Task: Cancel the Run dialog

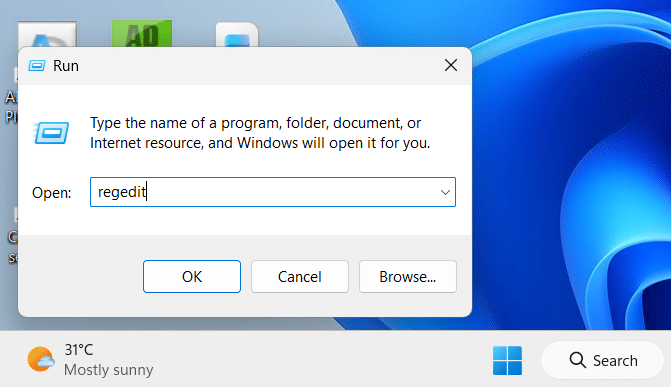Action: (300, 277)
